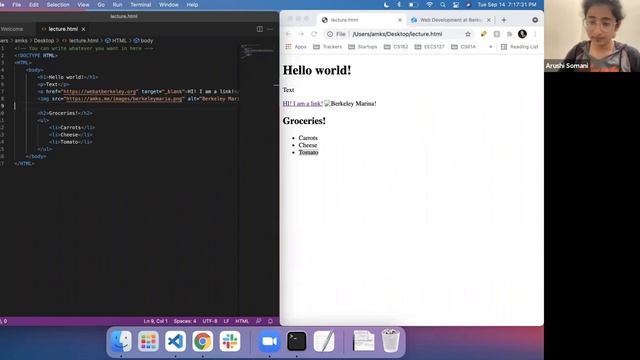
Task: Open Terminal from the dock
Action: (x=296, y=341)
